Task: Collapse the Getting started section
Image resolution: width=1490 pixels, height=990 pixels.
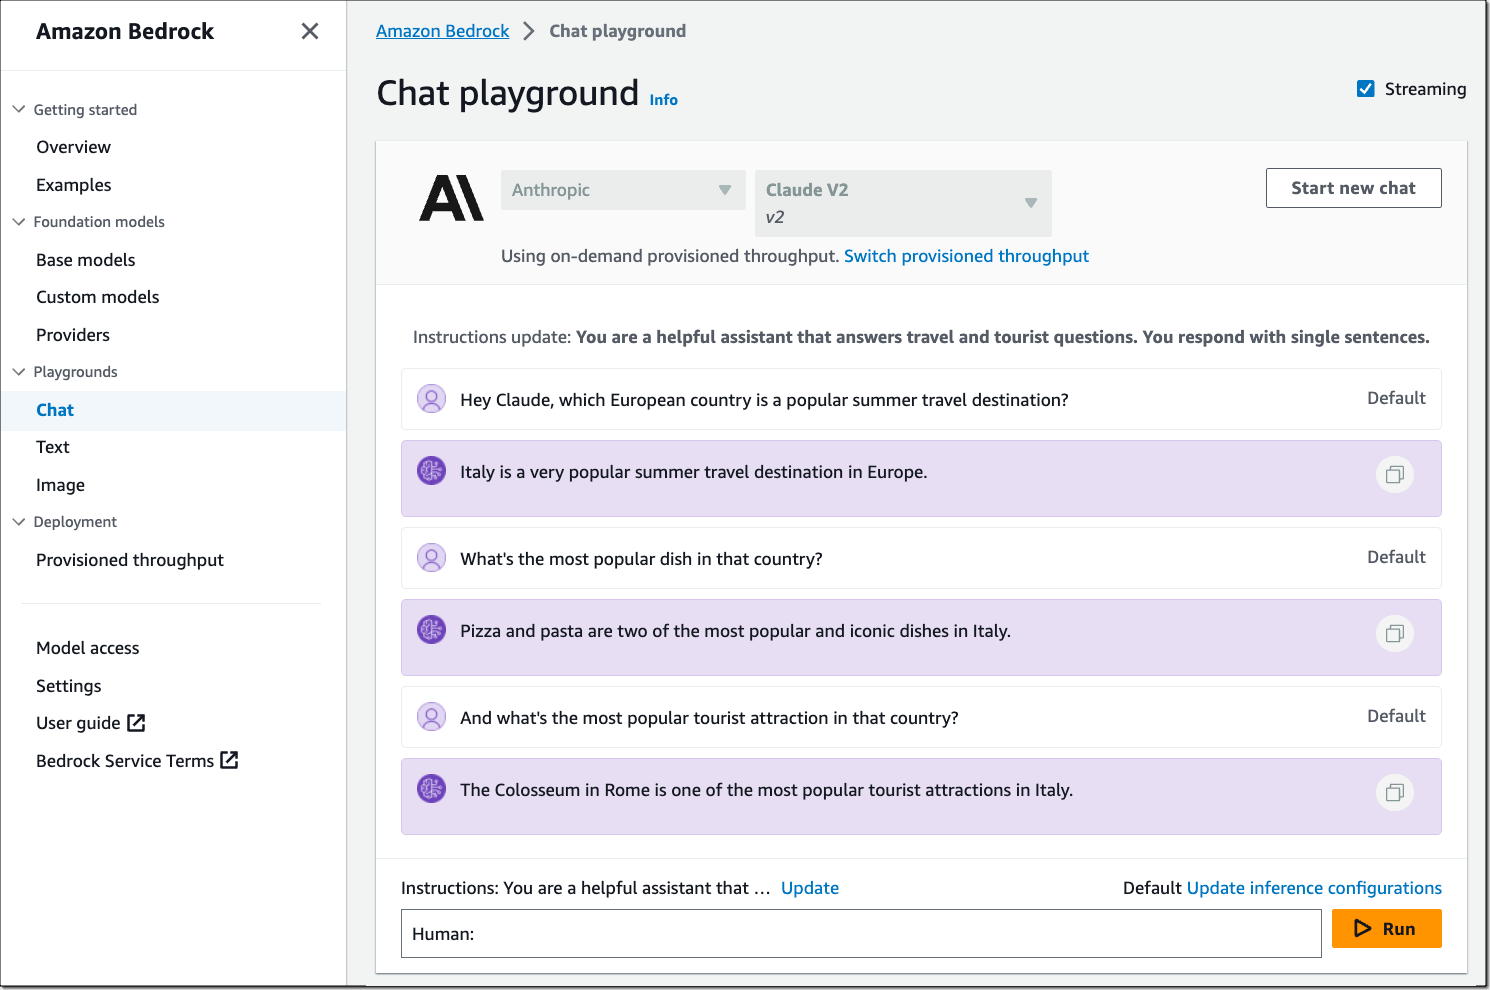Action: pos(19,109)
